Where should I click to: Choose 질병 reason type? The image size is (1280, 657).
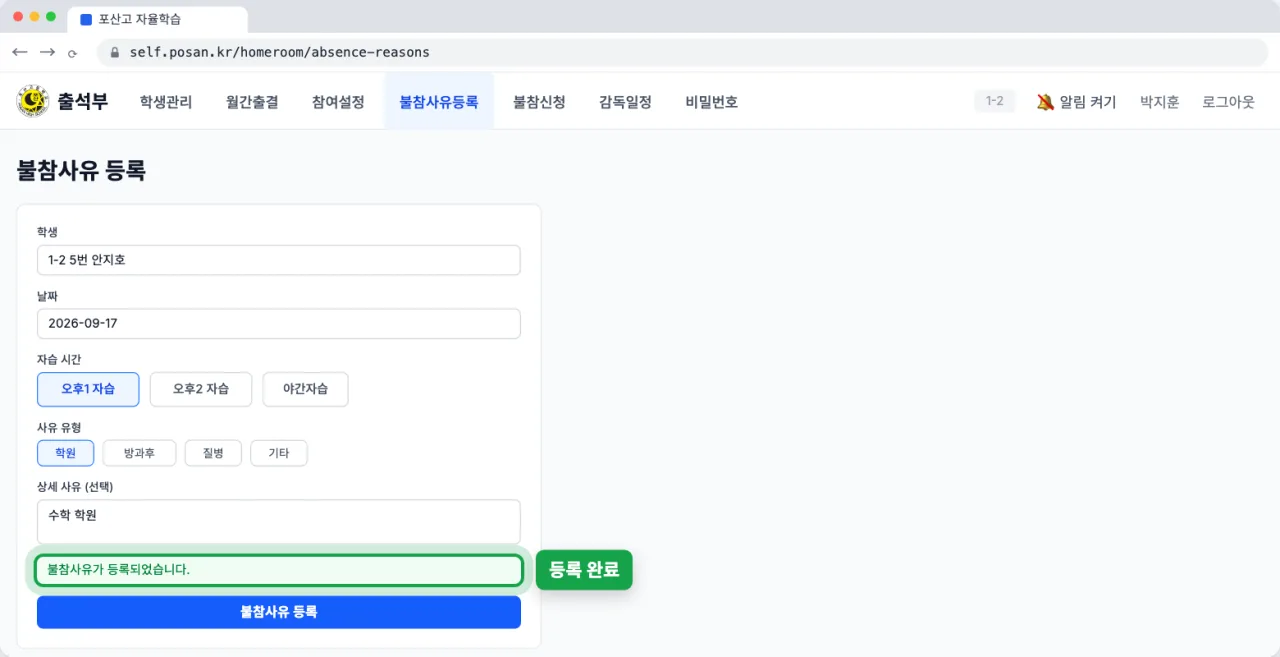click(214, 453)
